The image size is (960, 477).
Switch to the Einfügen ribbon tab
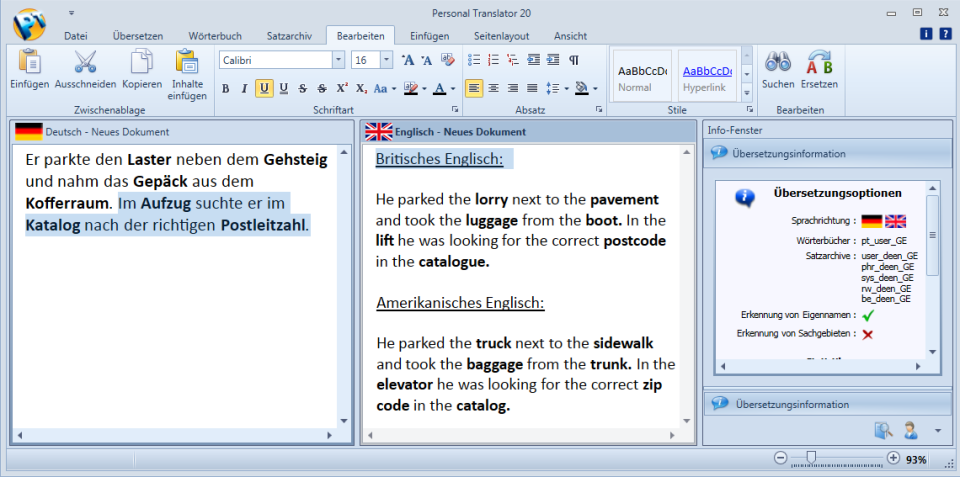(x=429, y=36)
